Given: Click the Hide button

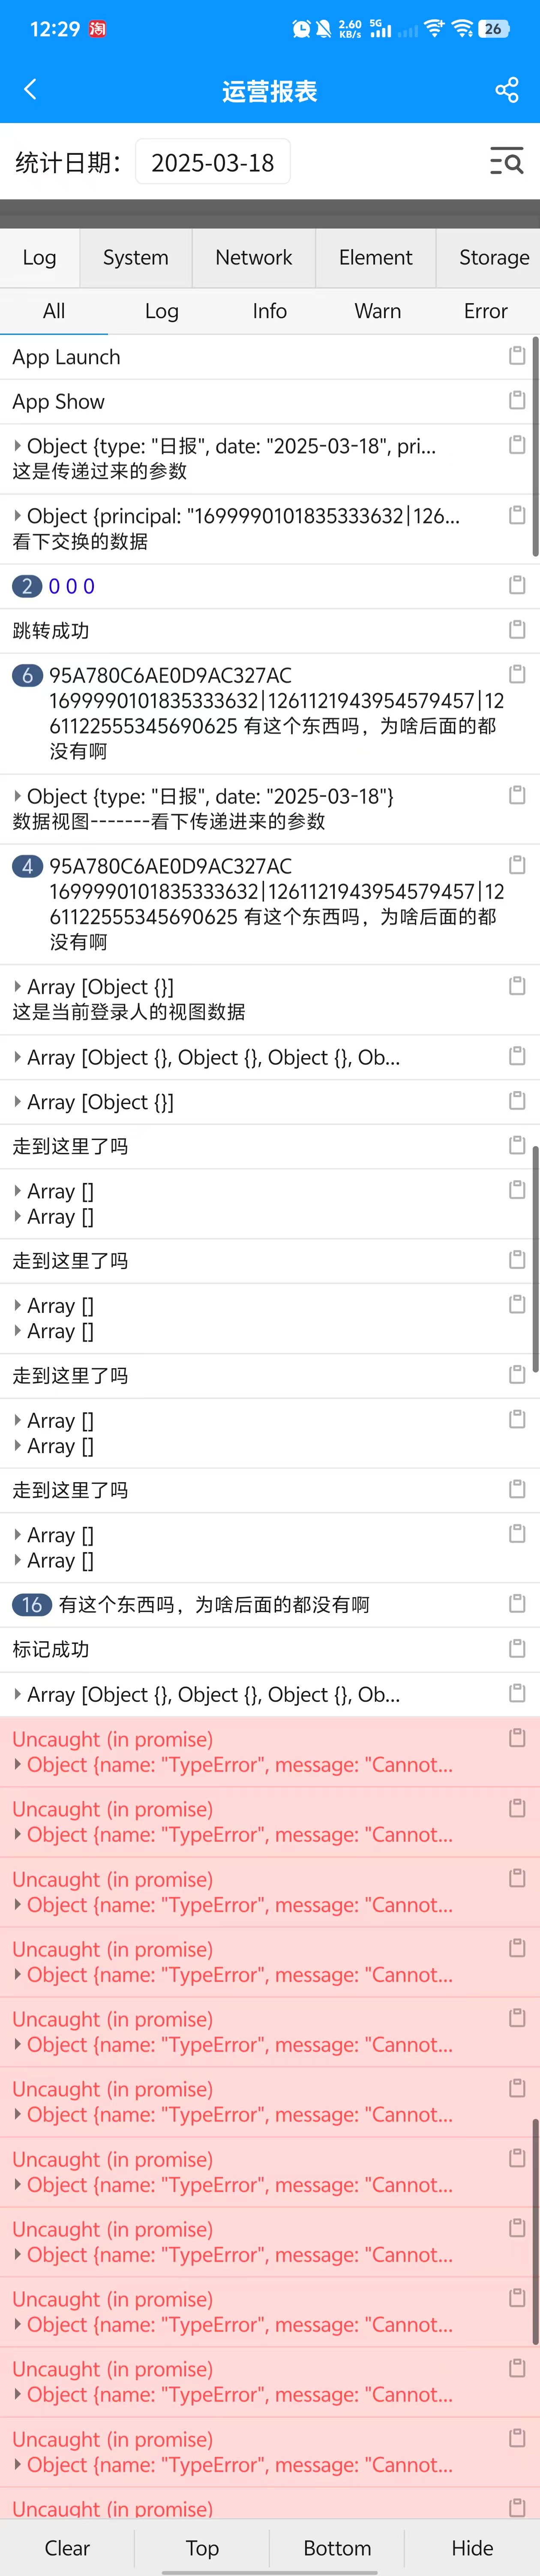Looking at the screenshot, I should click(472, 2547).
